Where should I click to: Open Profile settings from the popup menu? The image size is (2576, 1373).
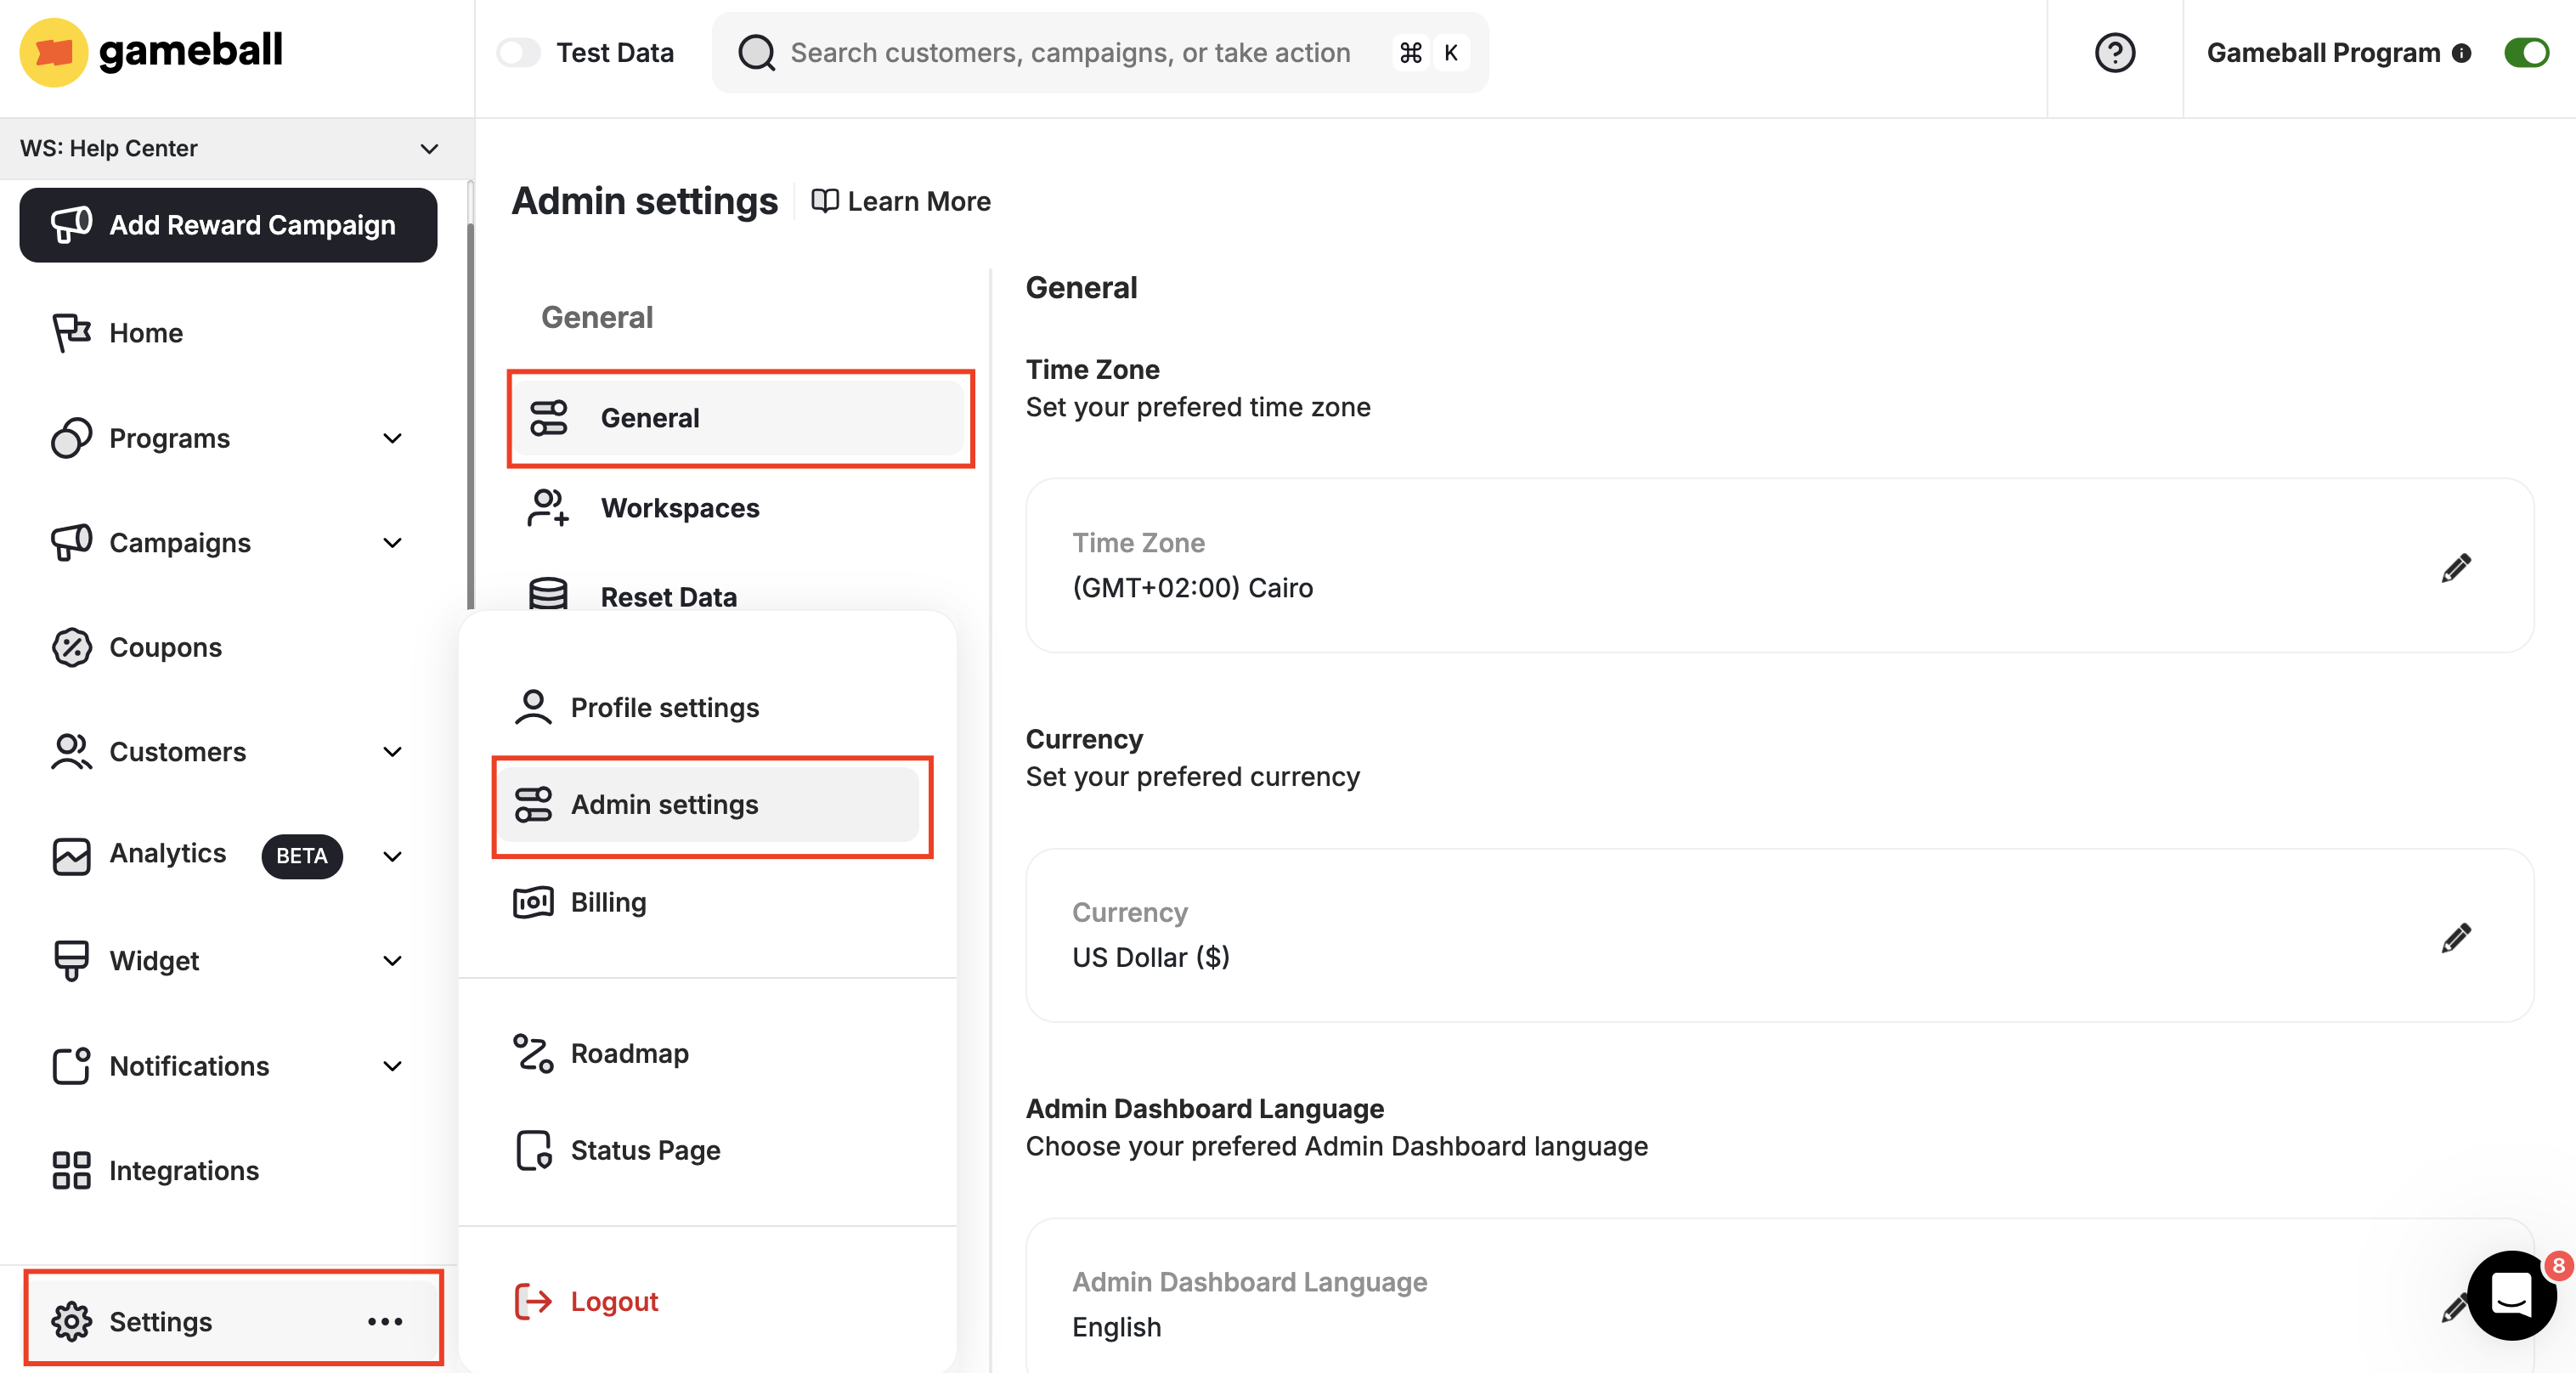pos(664,707)
